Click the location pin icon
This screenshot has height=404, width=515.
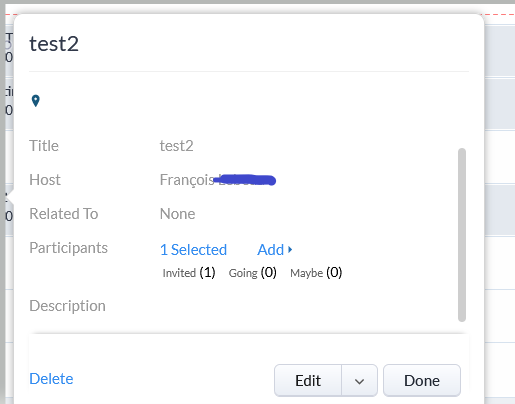36,101
